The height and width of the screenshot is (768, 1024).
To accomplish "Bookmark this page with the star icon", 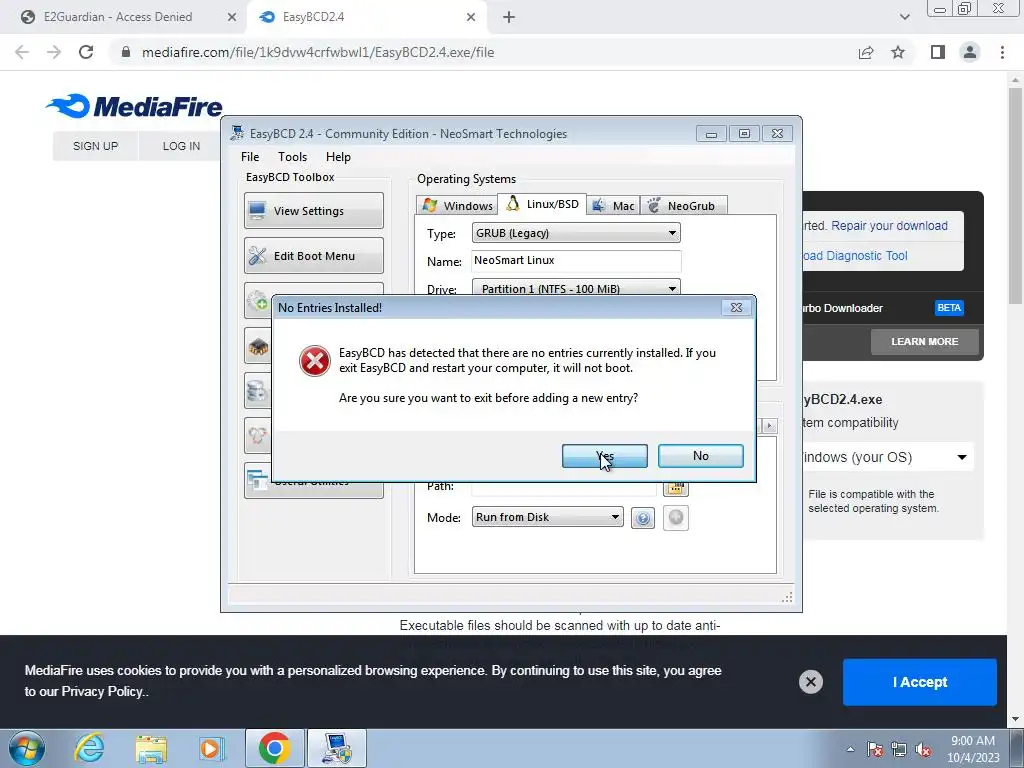I will pos(898,52).
